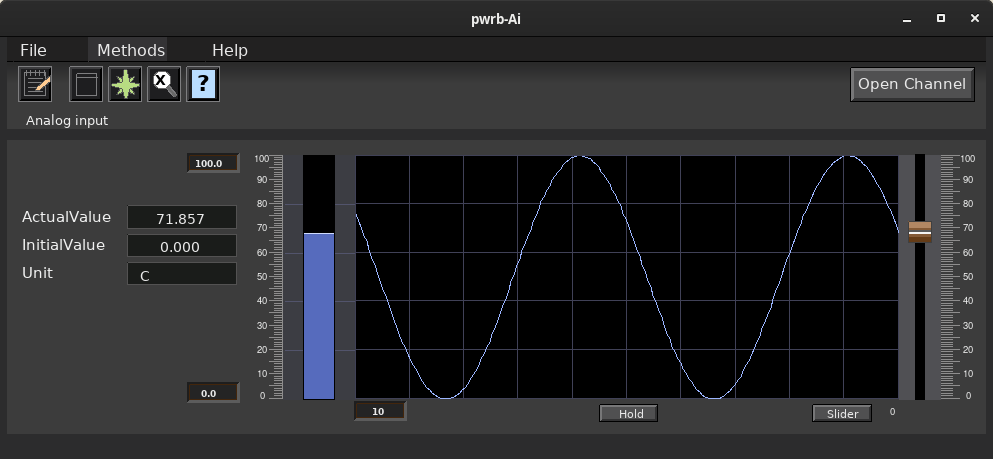Click the magnifier with X icon
This screenshot has width=993, height=459.
(164, 85)
